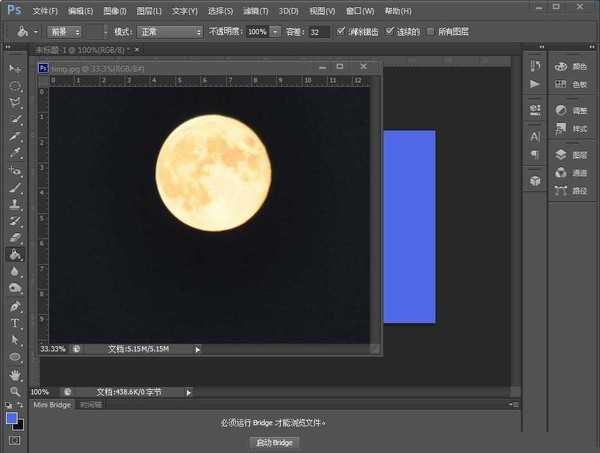Viewport: 600px width, 453px height.
Task: Expand the 不透明度 opacity dropdown arrow
Action: (x=274, y=32)
